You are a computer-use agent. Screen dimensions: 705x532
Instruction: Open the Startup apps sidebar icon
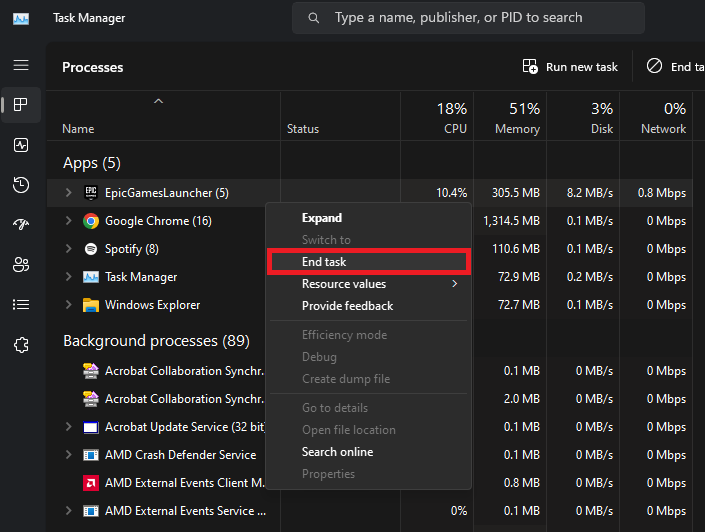point(21,224)
